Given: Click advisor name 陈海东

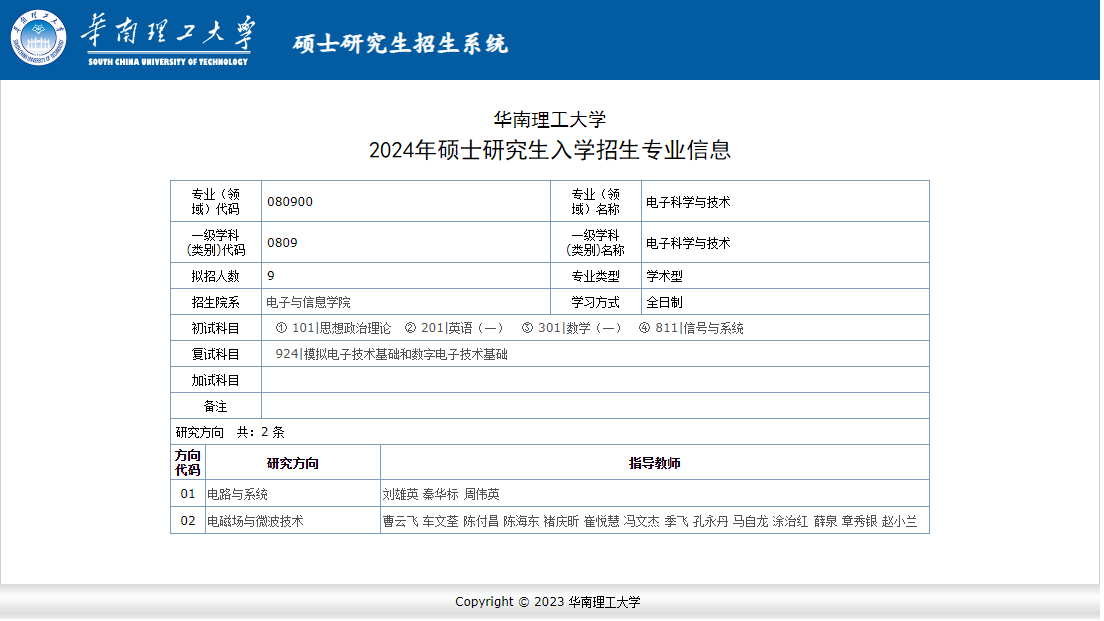Looking at the screenshot, I should click(x=521, y=522).
